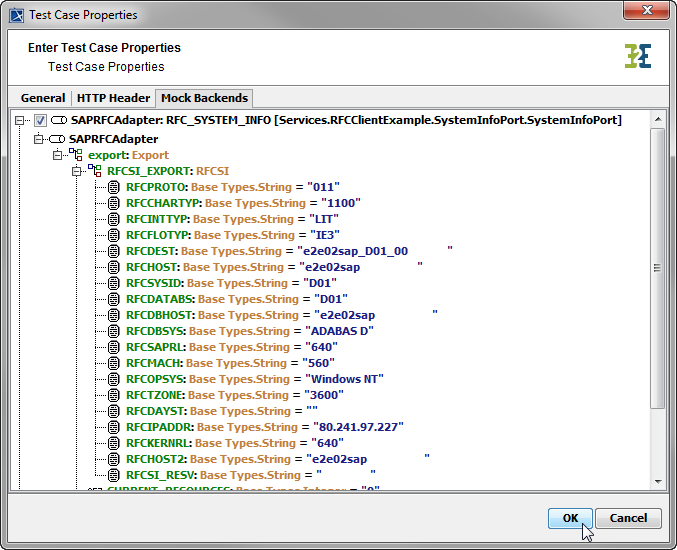
Task: Click the export parameter icon
Action: pos(76,155)
